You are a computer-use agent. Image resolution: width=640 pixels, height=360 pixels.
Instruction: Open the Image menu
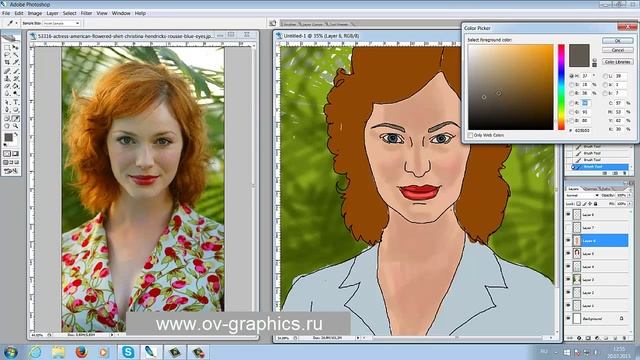click(x=35, y=13)
